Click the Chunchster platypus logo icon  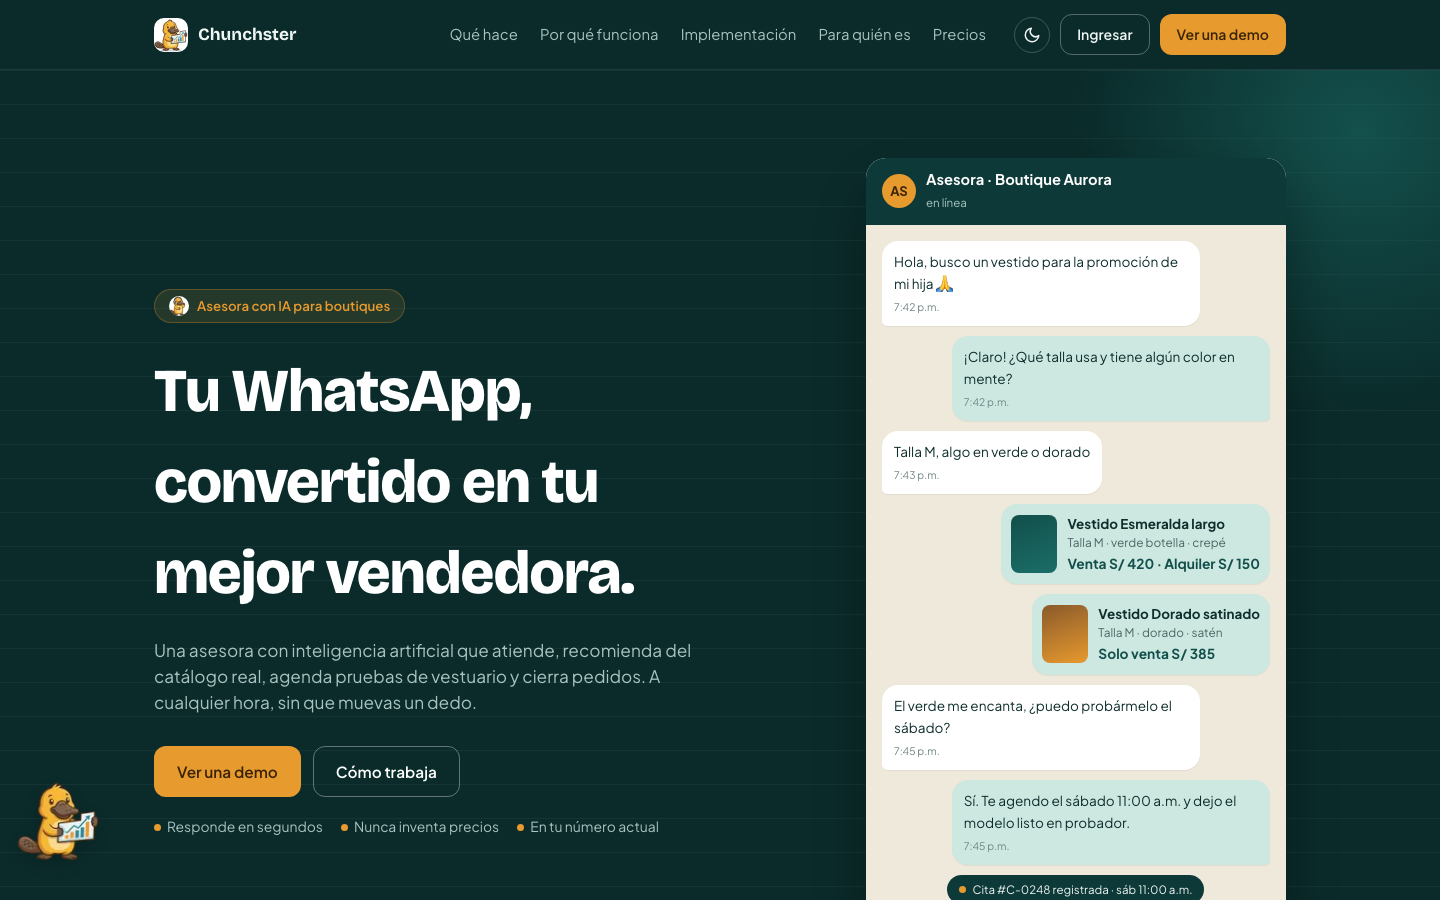[171, 35]
